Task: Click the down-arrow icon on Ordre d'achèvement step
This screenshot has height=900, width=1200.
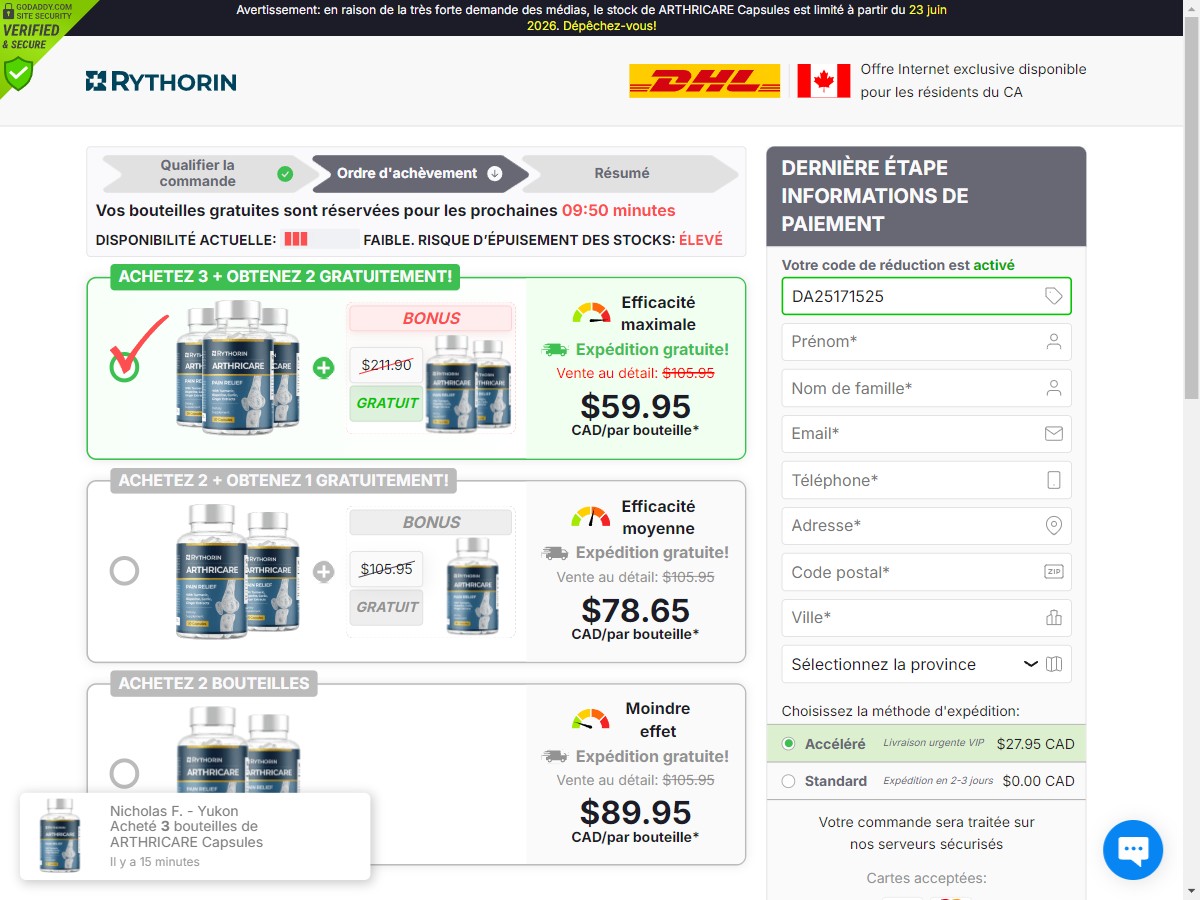Action: pyautogui.click(x=494, y=174)
